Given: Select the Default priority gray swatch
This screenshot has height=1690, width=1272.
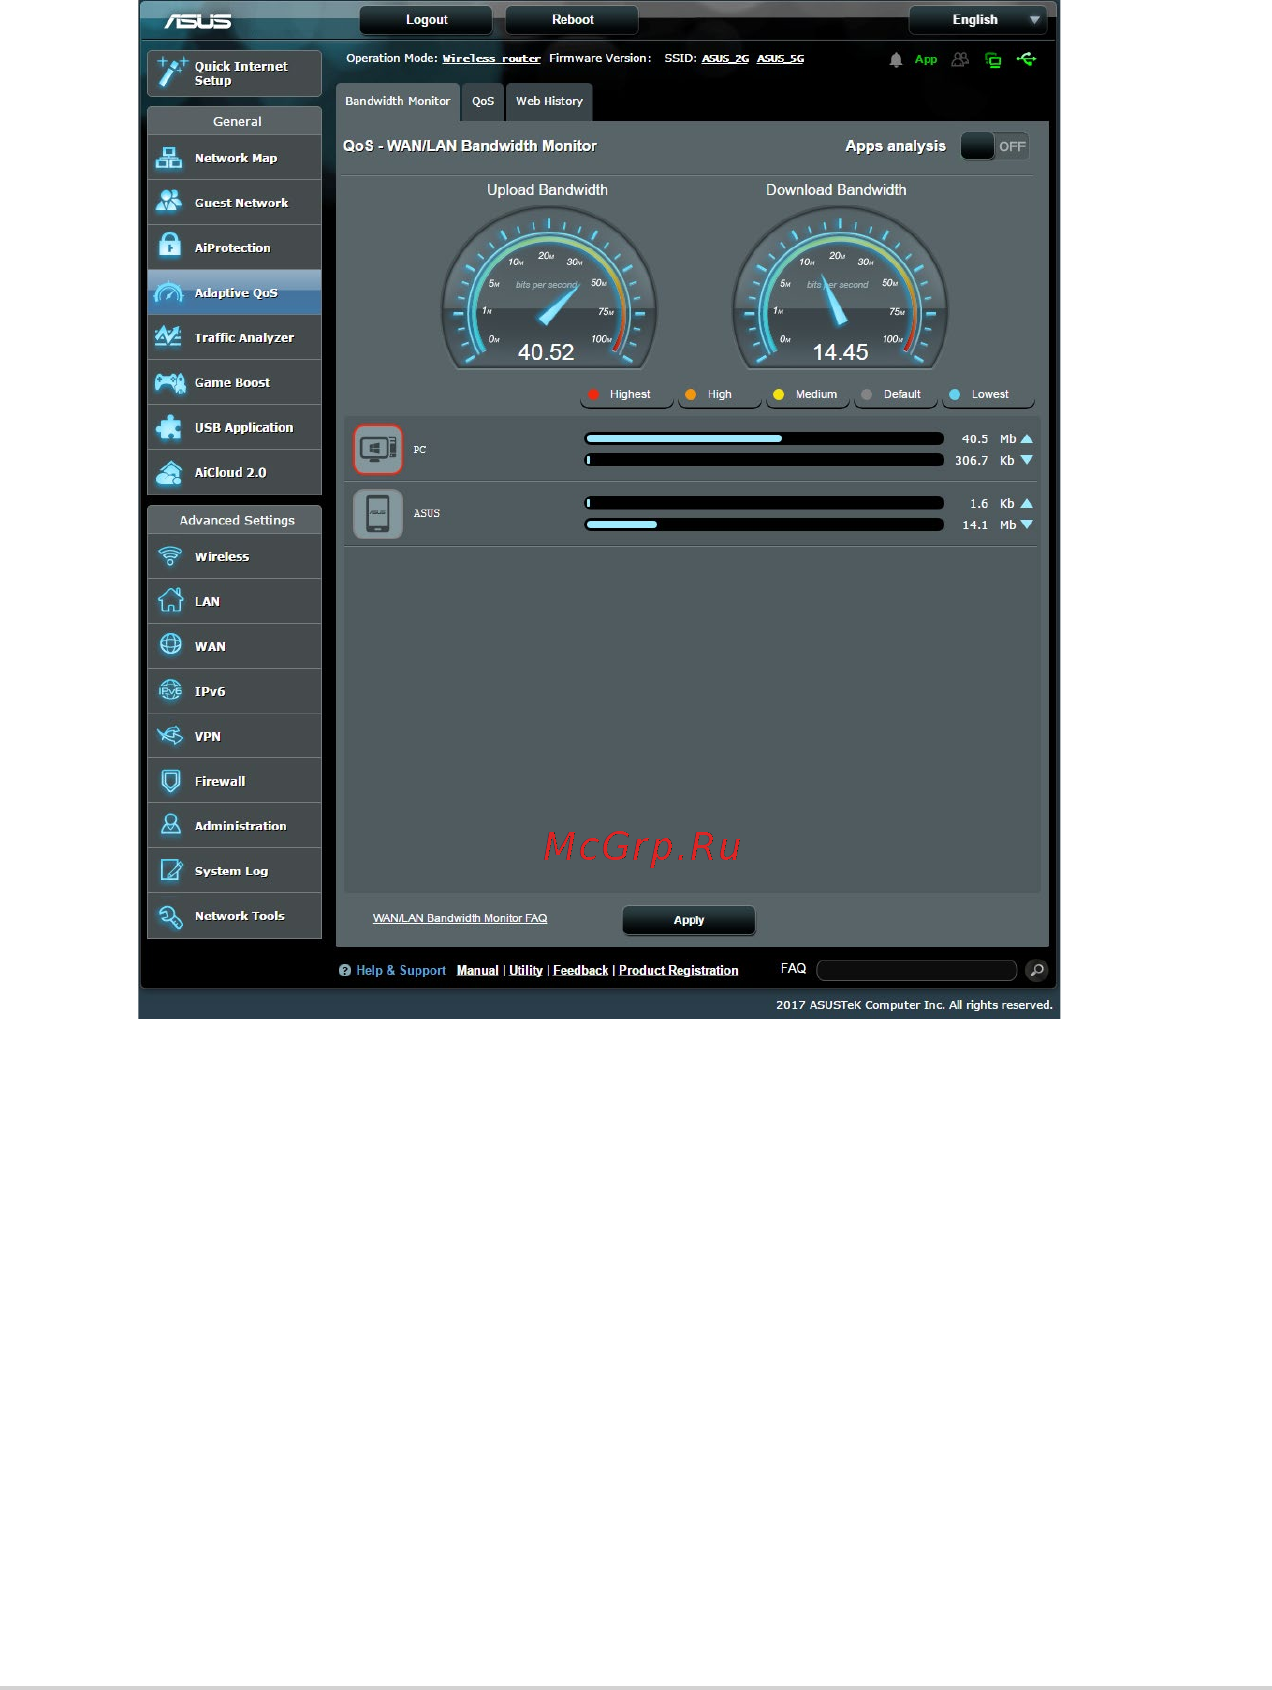Looking at the screenshot, I should coord(866,394).
